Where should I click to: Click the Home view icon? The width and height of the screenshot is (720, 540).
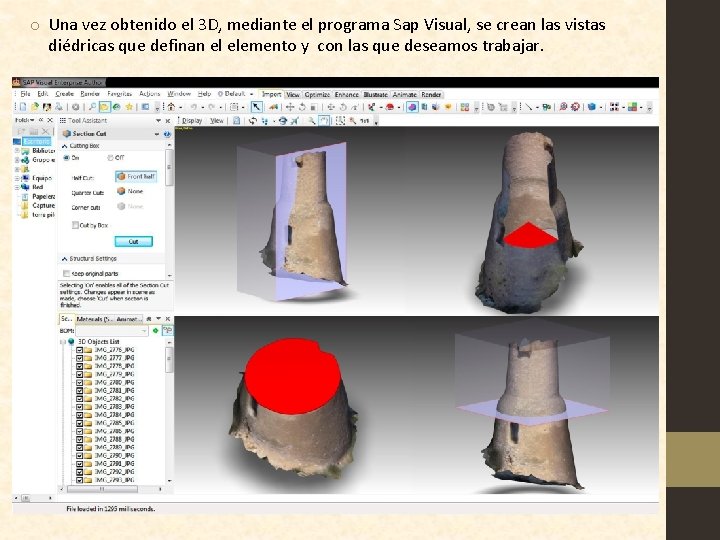(x=171, y=107)
